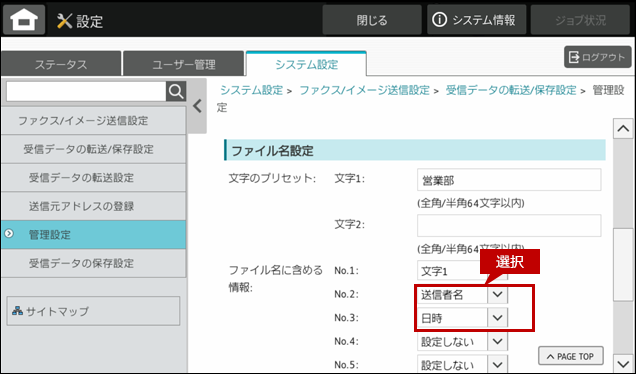Select 受信データの保存設定 sidebar item
636x374 pixels.
tap(93, 263)
